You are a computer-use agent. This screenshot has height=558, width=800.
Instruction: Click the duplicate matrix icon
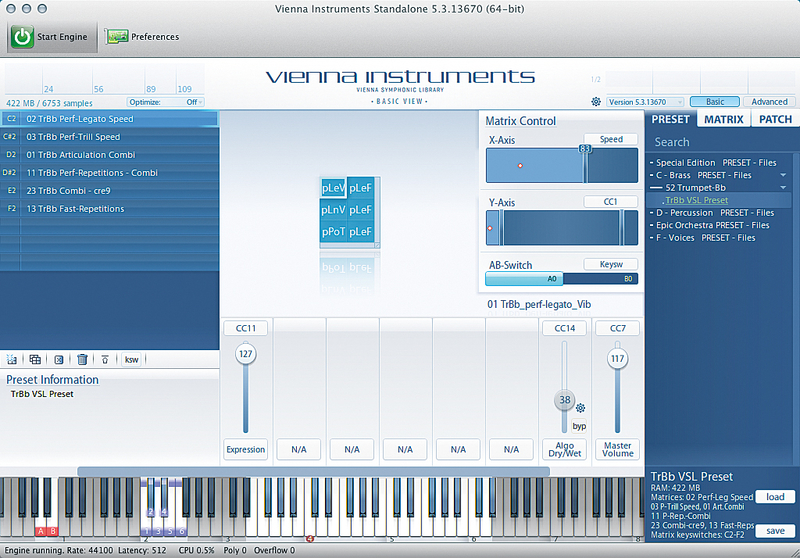tap(35, 360)
